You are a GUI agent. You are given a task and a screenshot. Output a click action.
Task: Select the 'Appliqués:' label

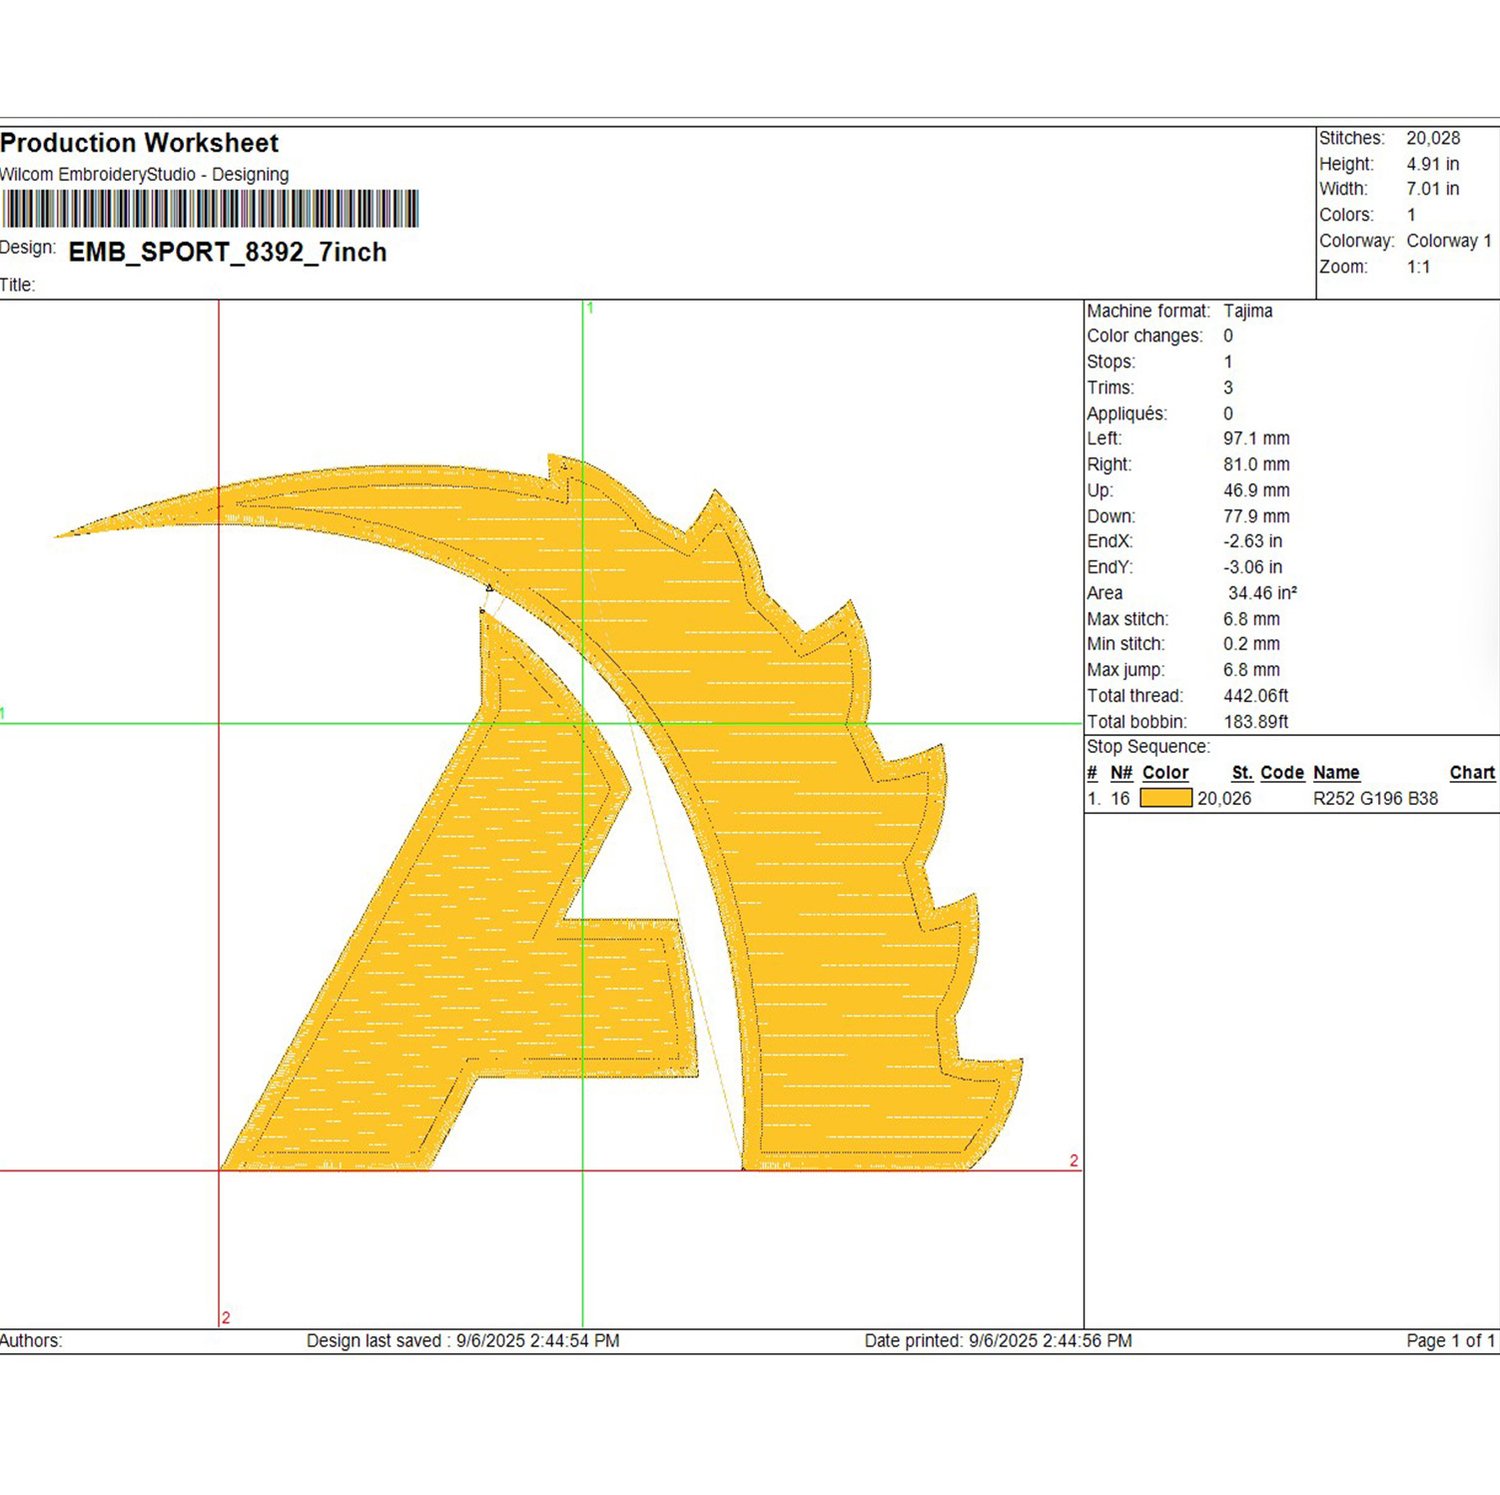coord(1127,414)
